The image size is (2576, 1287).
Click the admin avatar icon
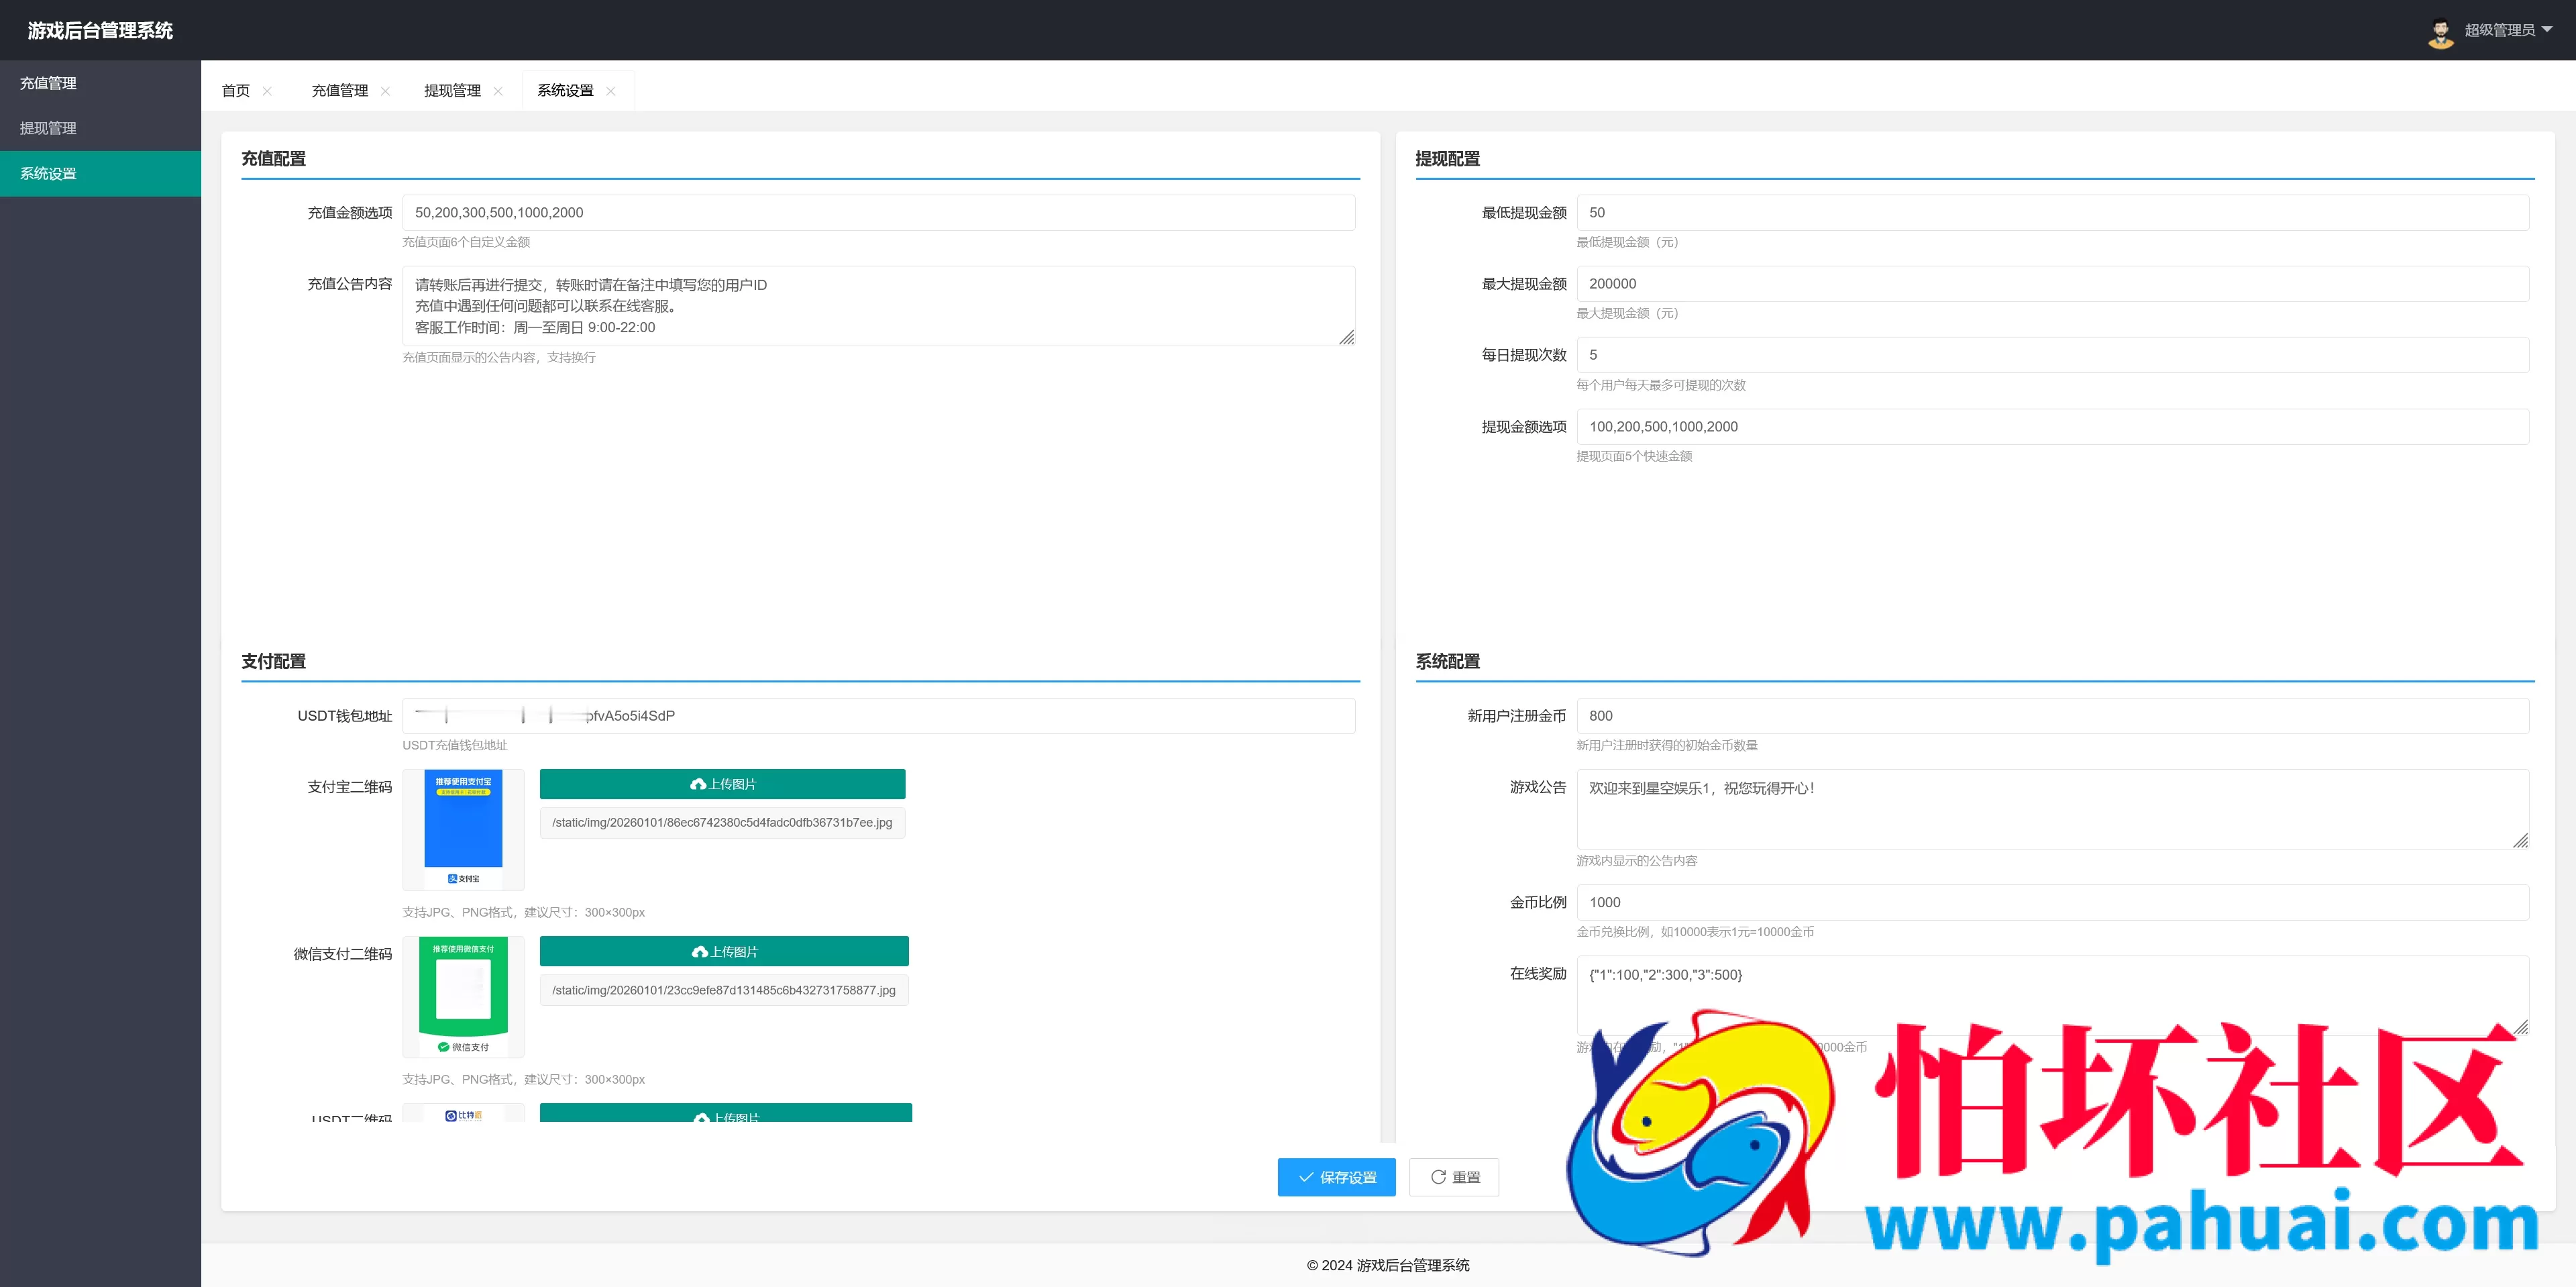2441,32
